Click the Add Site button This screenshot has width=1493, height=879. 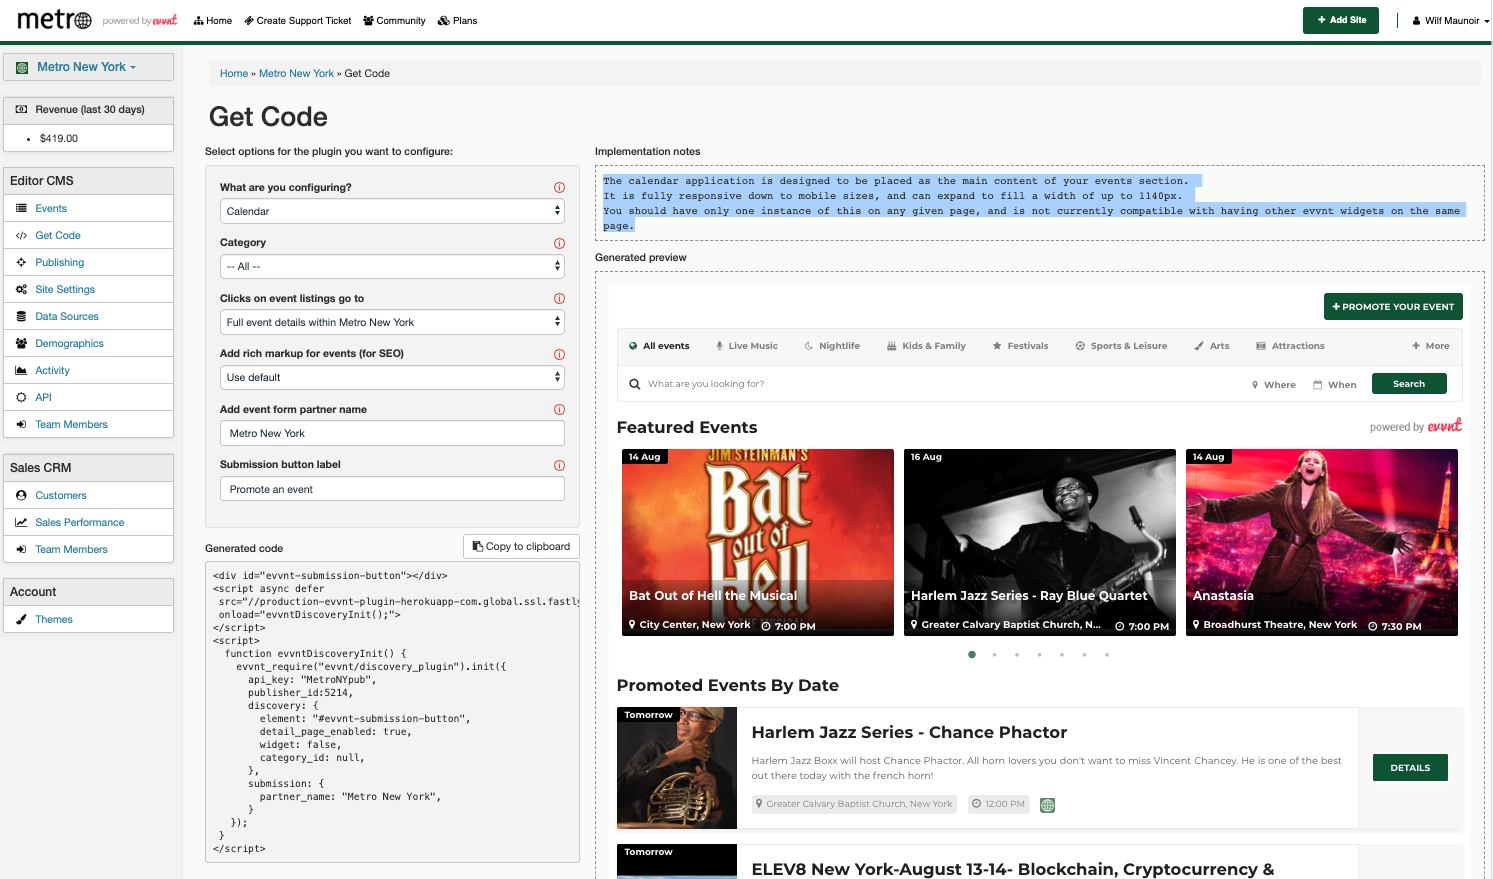(x=1341, y=20)
